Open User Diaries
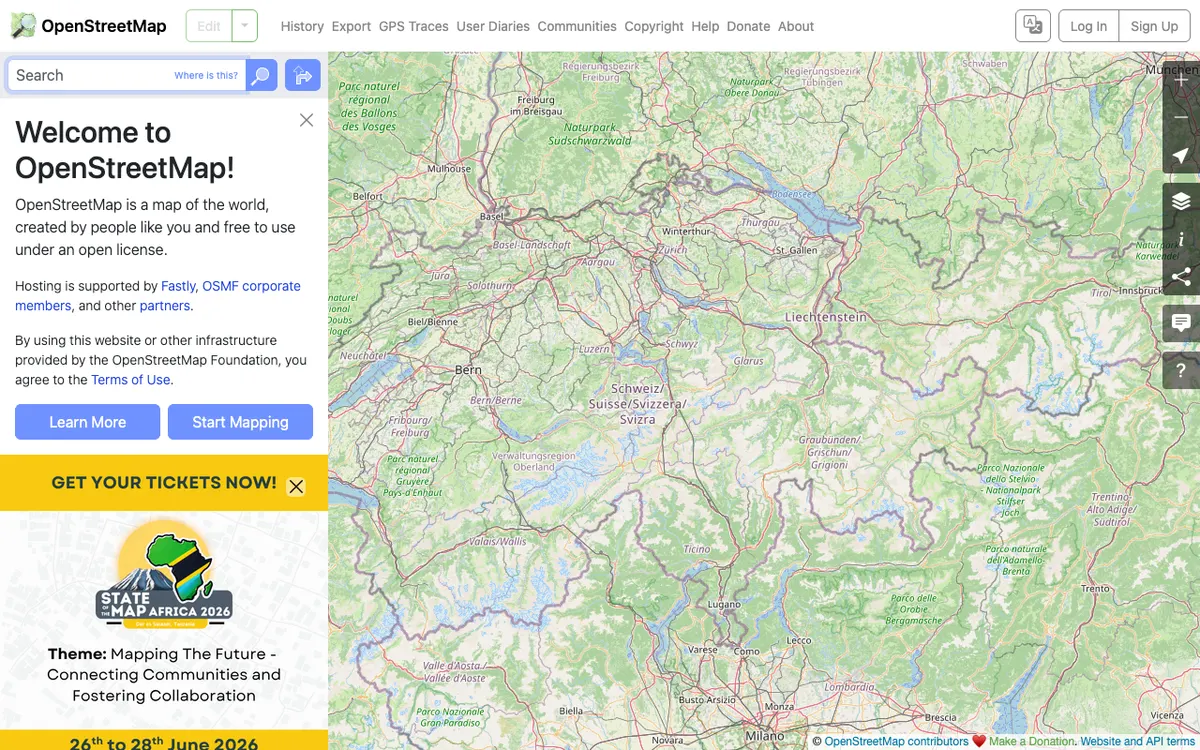The width and height of the screenshot is (1200, 750). (493, 26)
